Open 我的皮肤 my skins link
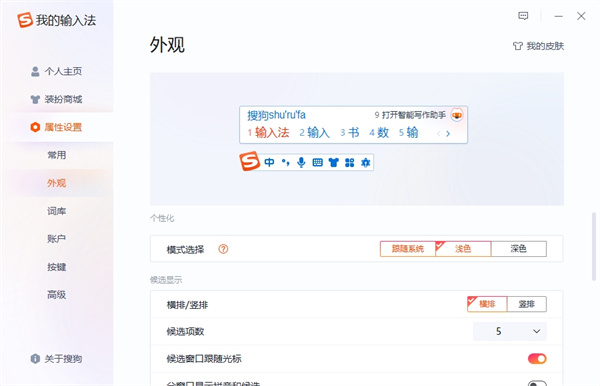This screenshot has width=600, height=386. tap(545, 46)
